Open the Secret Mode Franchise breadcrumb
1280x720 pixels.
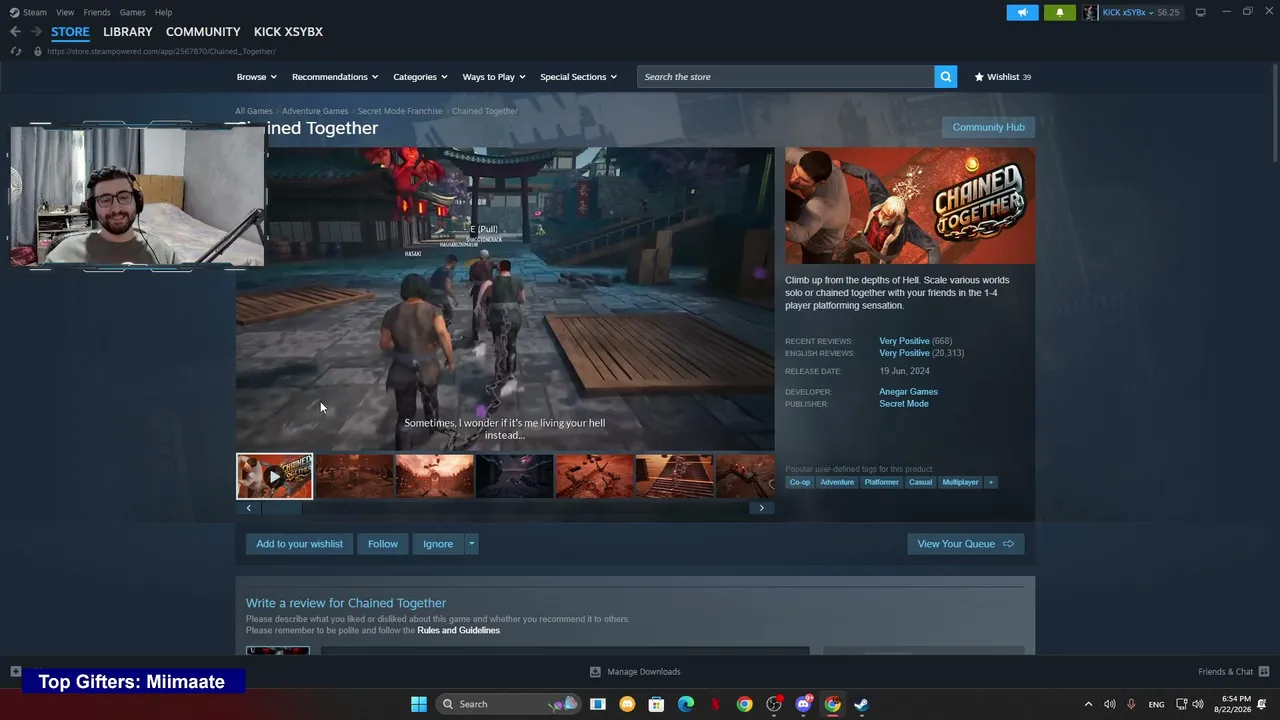pos(400,111)
